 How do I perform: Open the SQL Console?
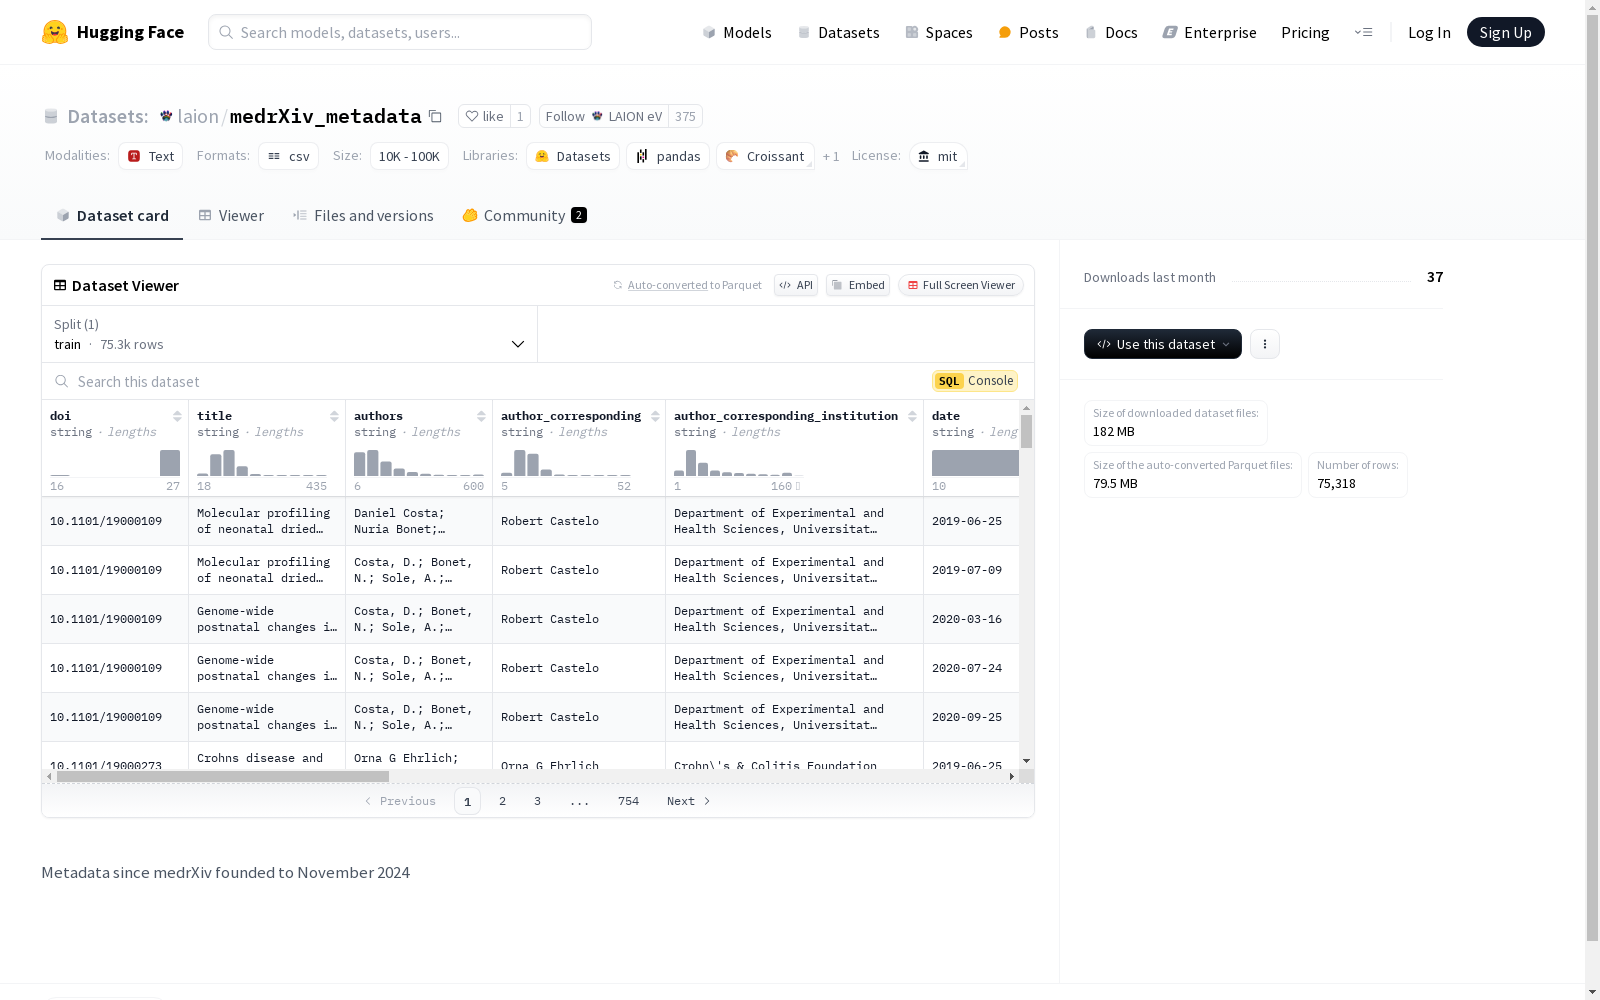click(975, 381)
